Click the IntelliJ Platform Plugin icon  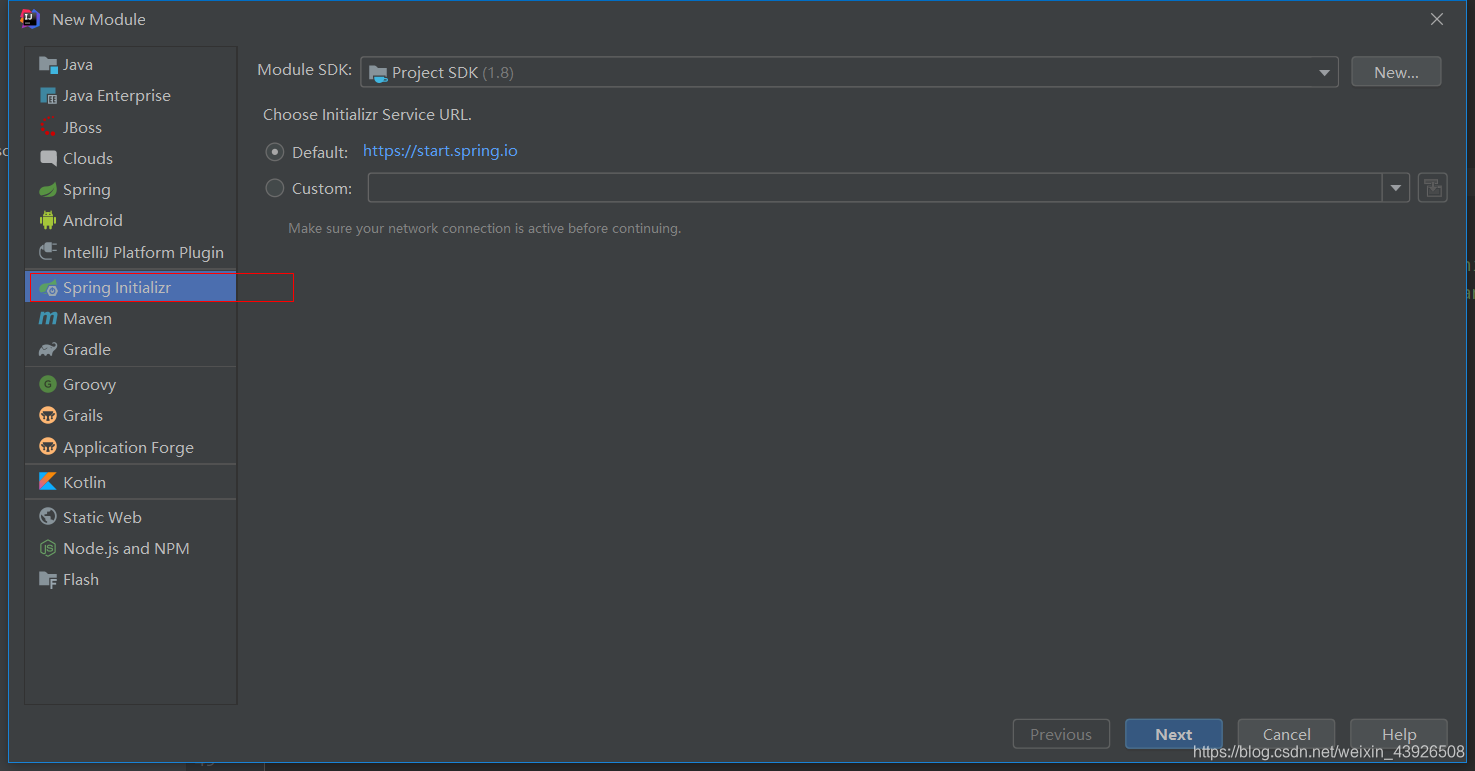[48, 252]
